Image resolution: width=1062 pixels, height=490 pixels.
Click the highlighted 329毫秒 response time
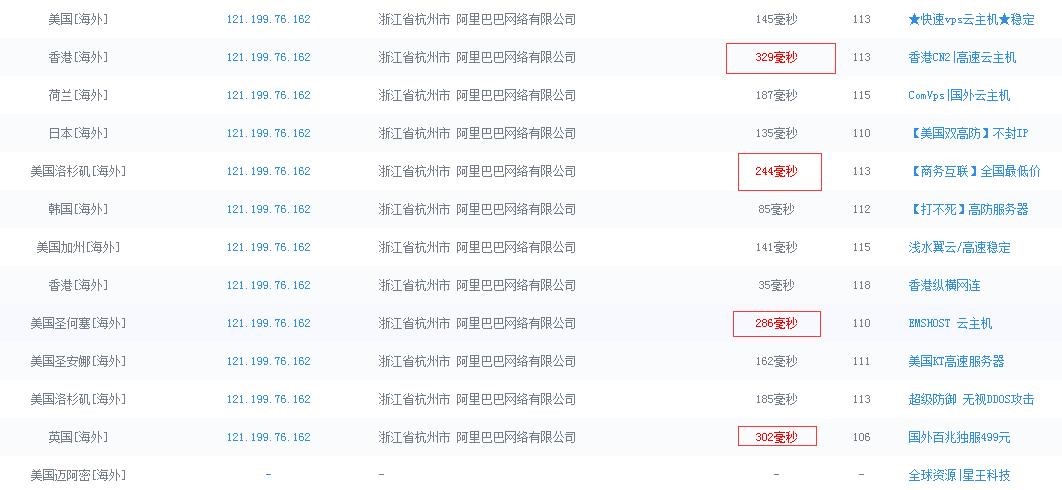click(x=776, y=57)
